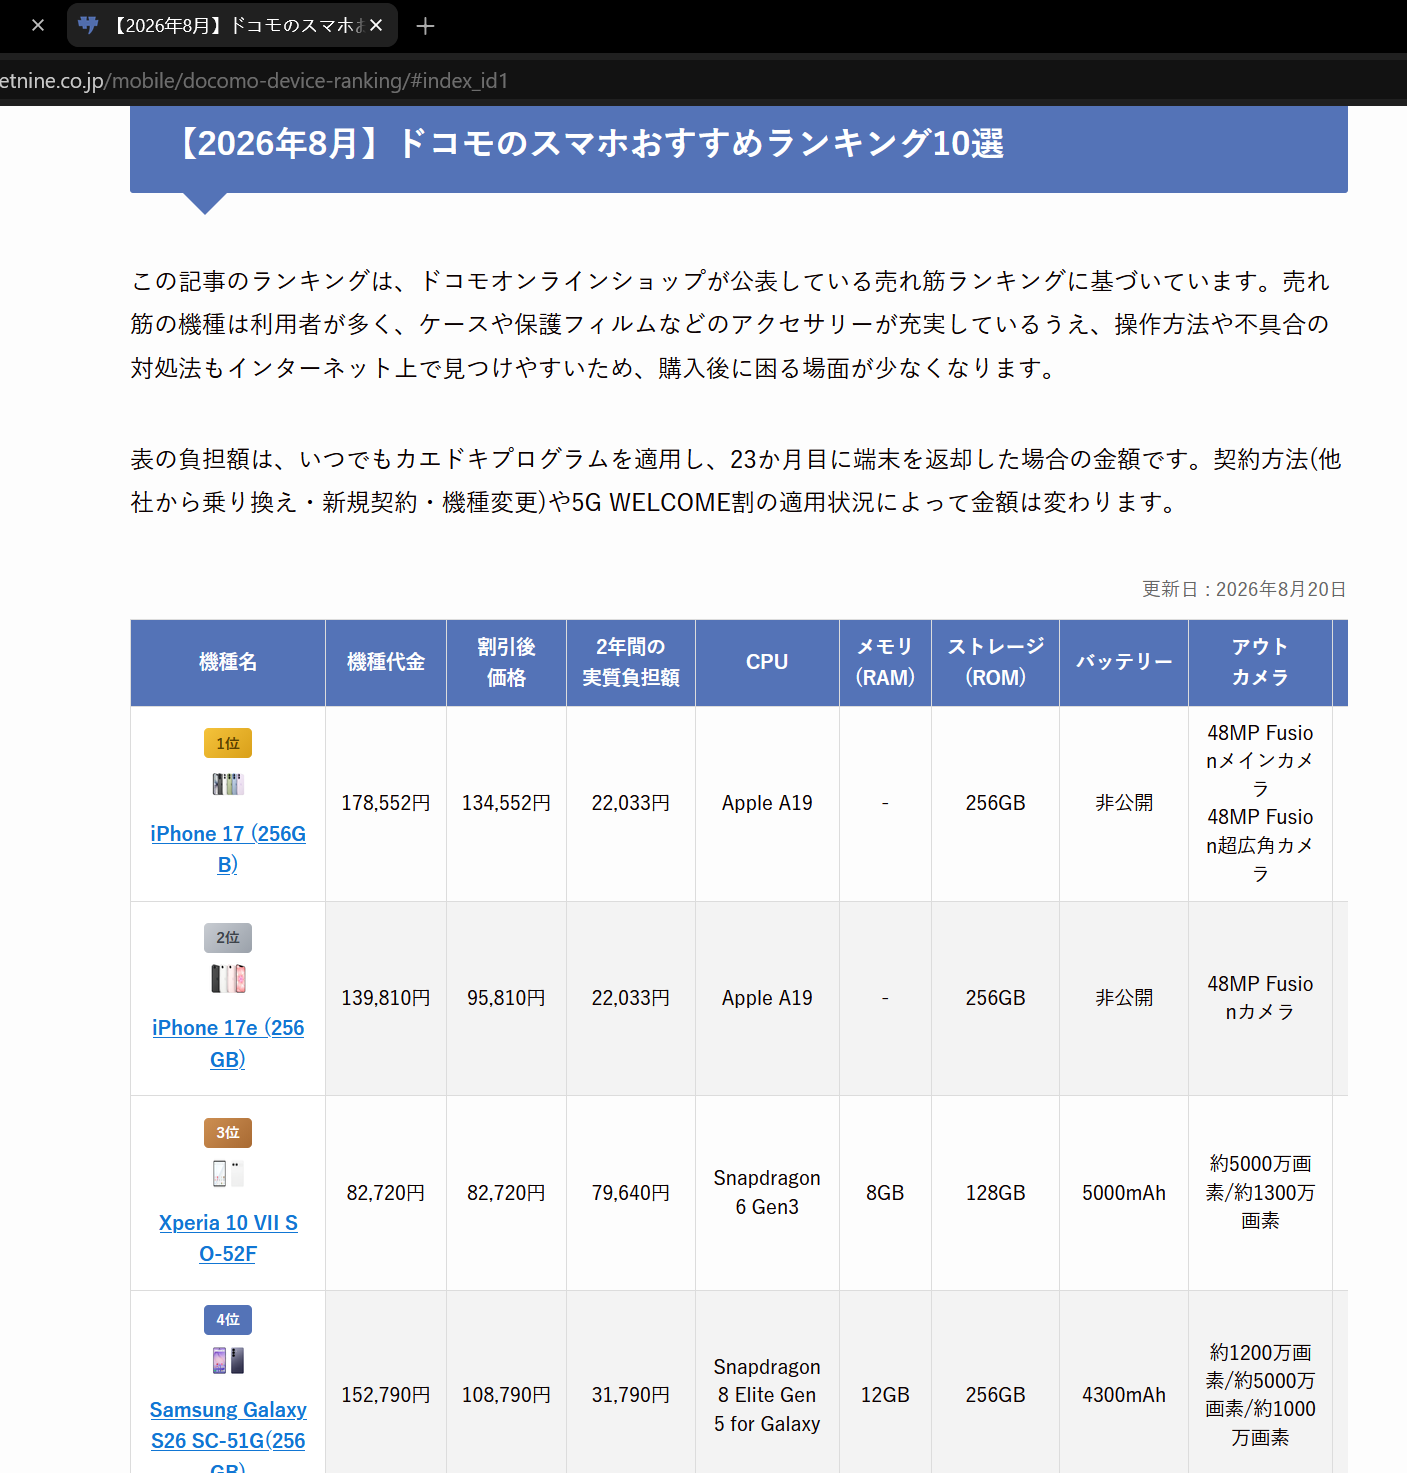Select the ドコモのスマホ browser tab

click(232, 25)
